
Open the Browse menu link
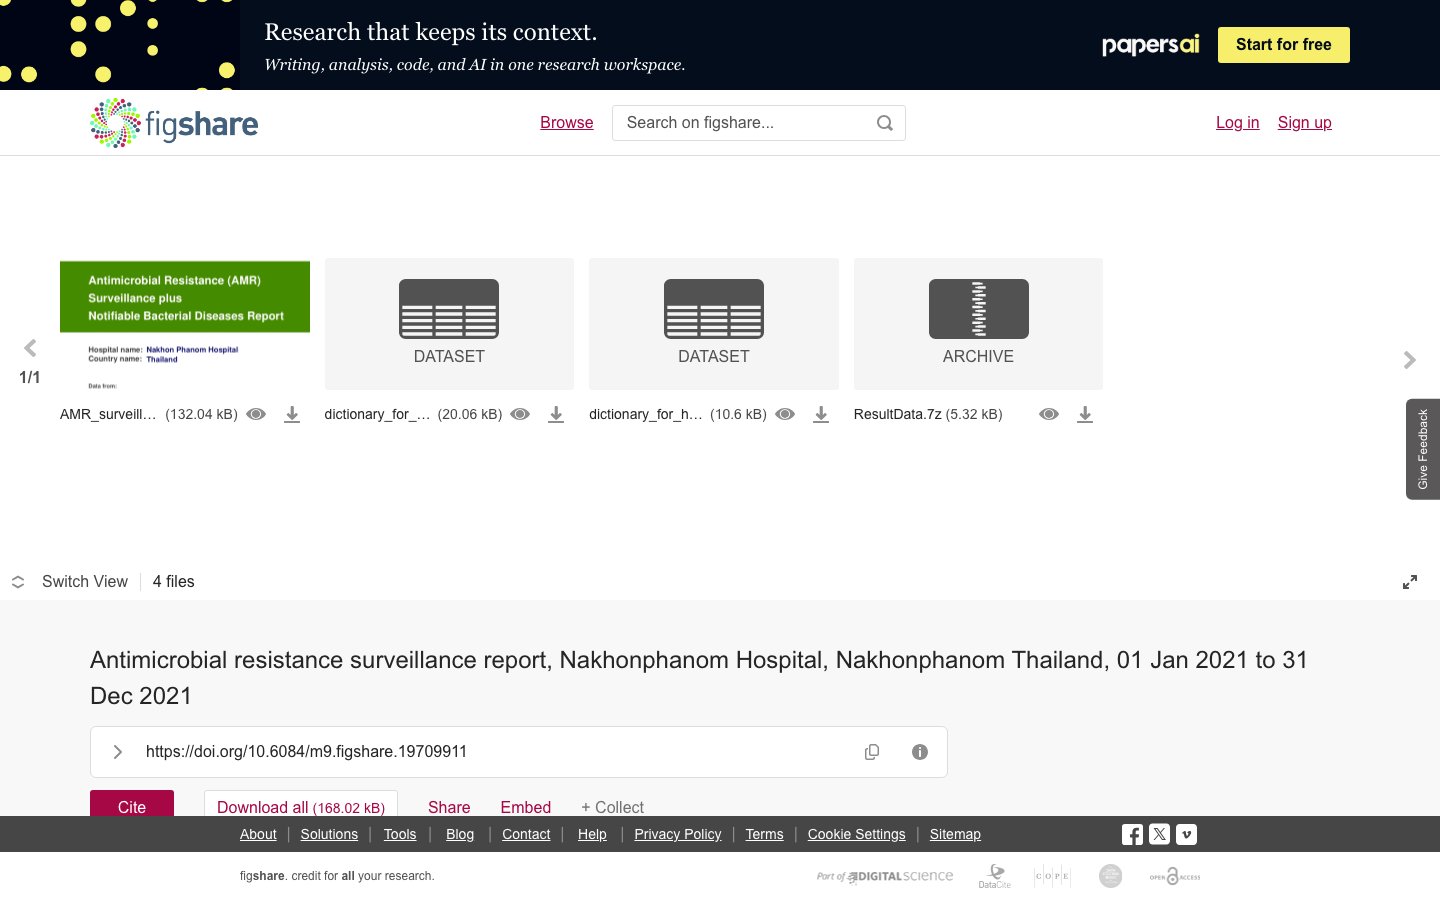567,123
